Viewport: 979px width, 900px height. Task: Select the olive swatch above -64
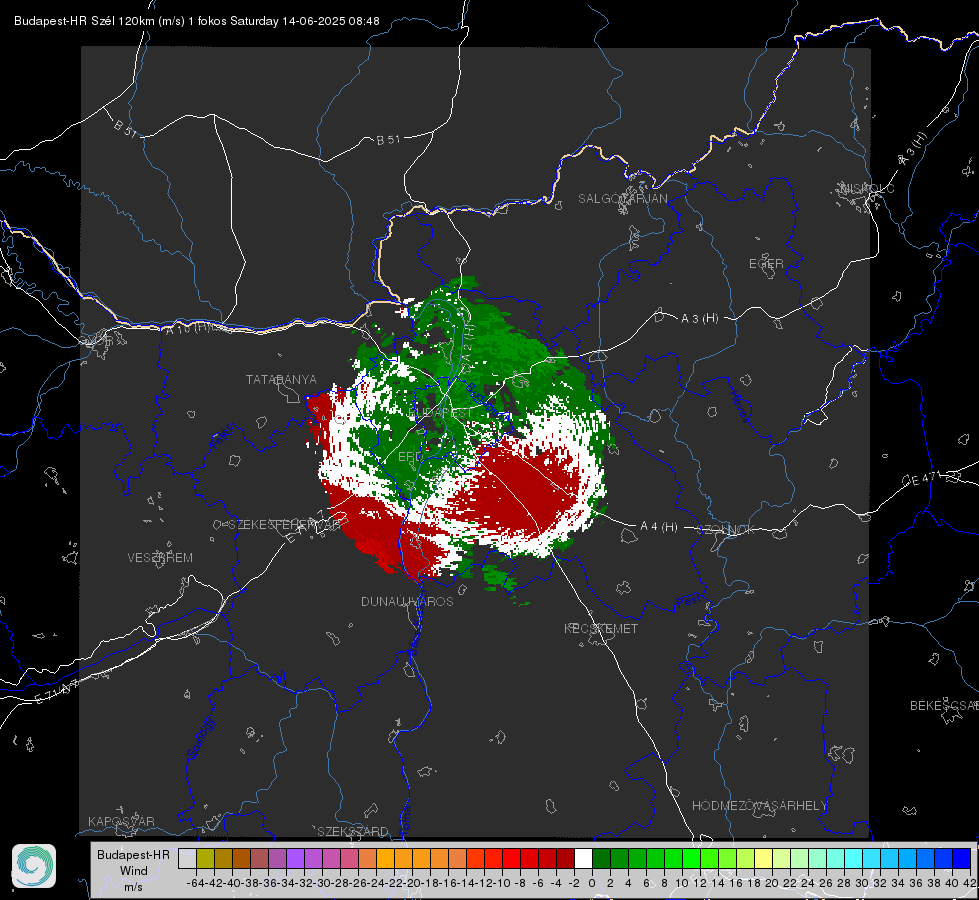pyautogui.click(x=205, y=858)
